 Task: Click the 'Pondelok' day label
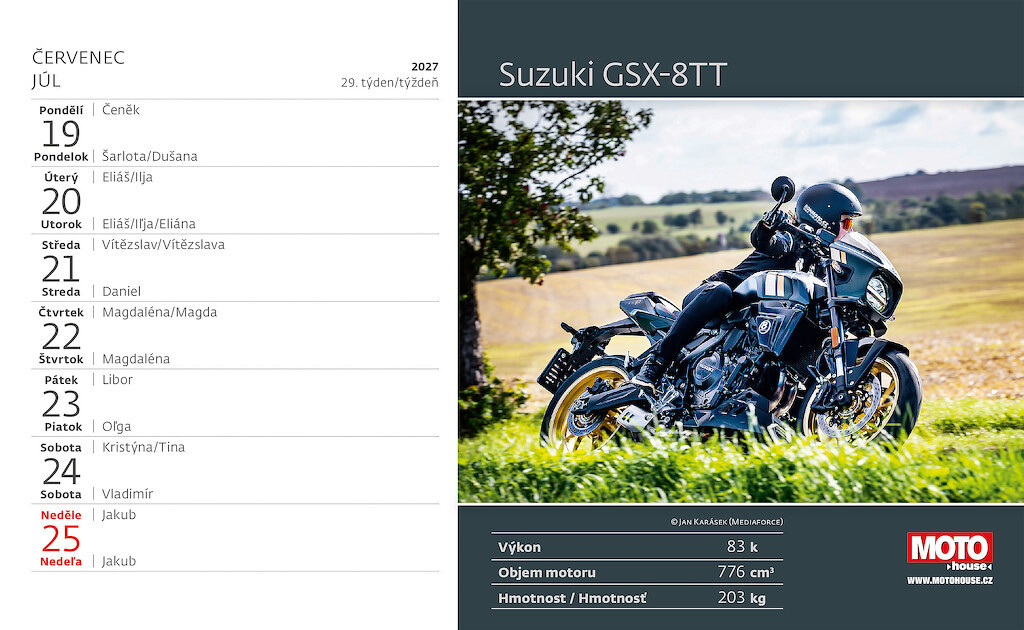(x=61, y=157)
